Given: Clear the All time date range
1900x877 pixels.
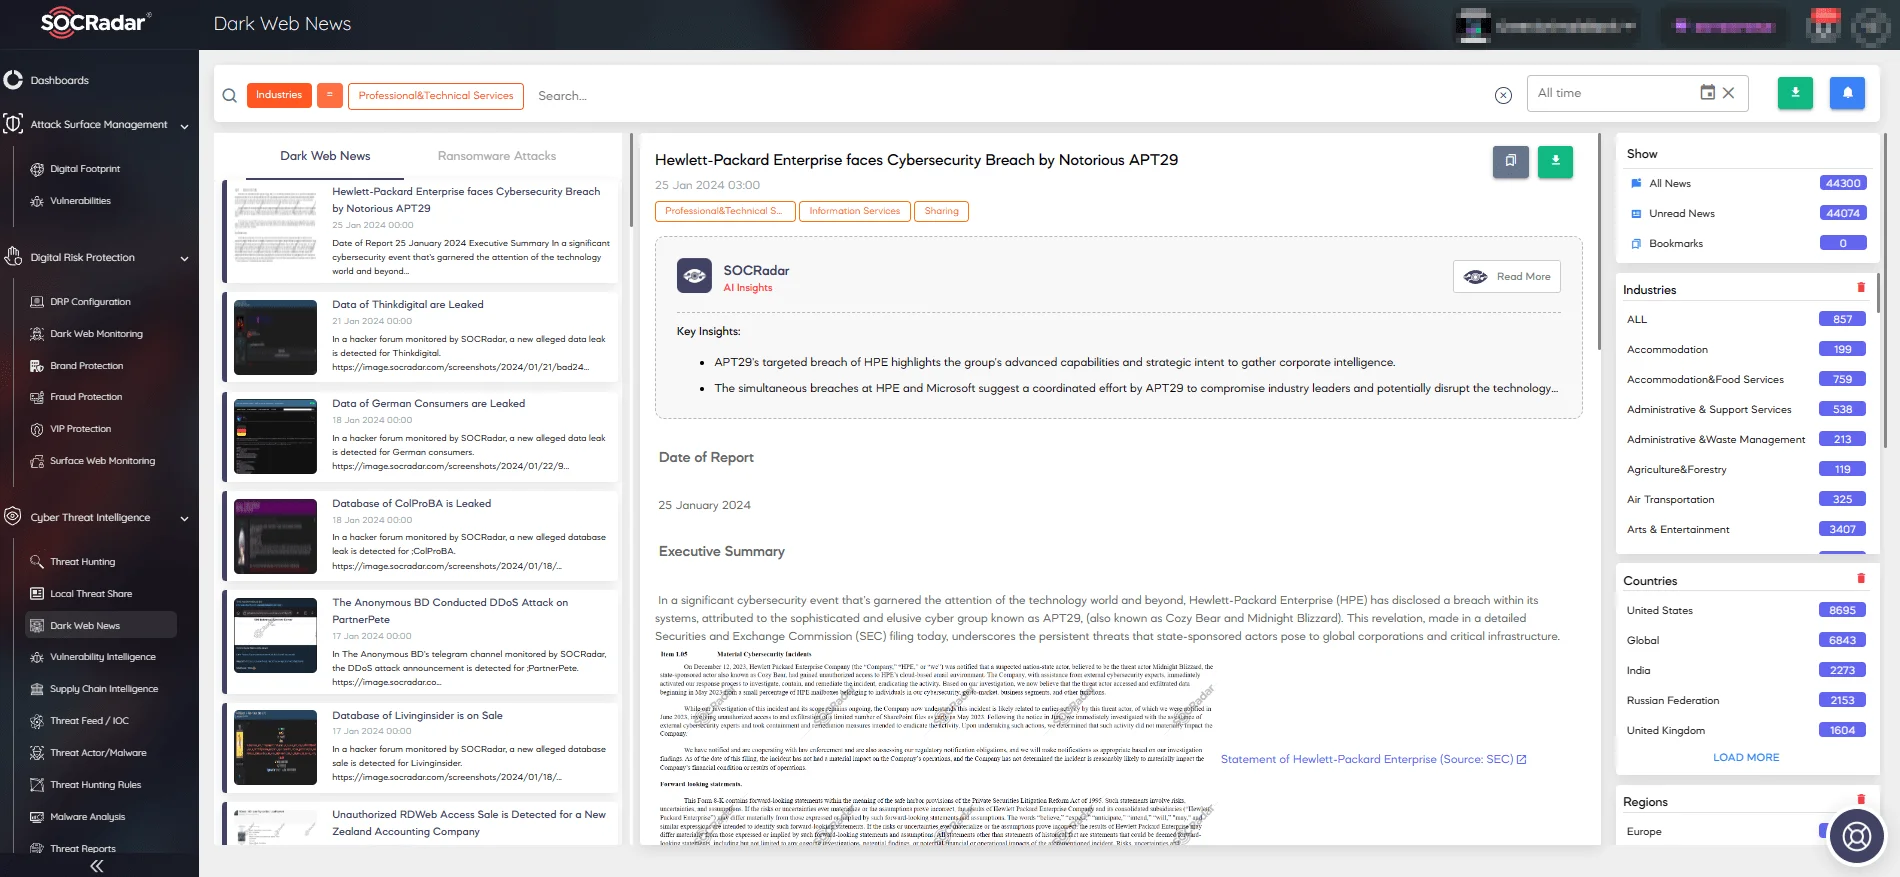Looking at the screenshot, I should (1728, 93).
